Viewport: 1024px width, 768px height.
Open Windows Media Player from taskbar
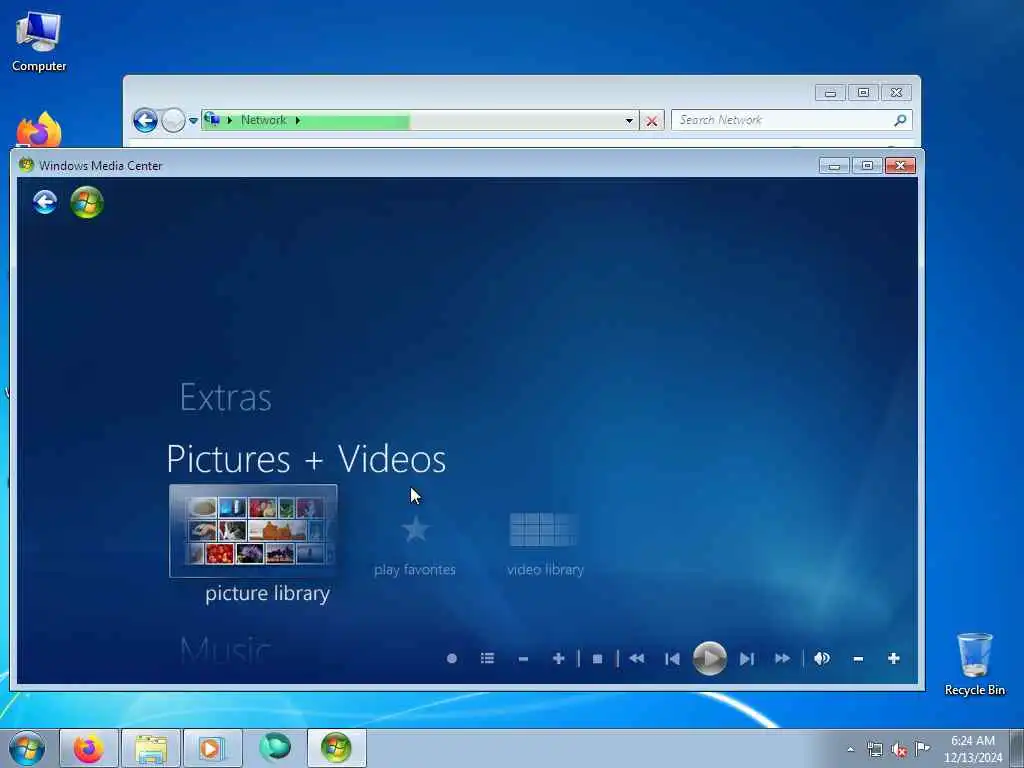[212, 748]
